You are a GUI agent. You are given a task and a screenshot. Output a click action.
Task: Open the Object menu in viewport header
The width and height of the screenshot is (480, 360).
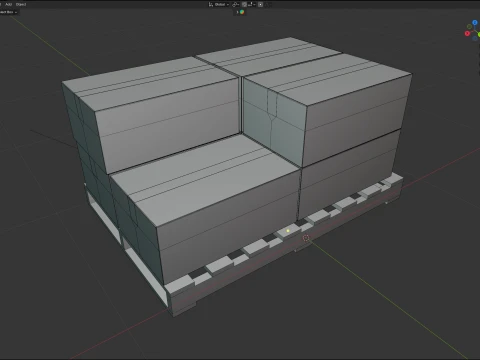click(x=21, y=4)
